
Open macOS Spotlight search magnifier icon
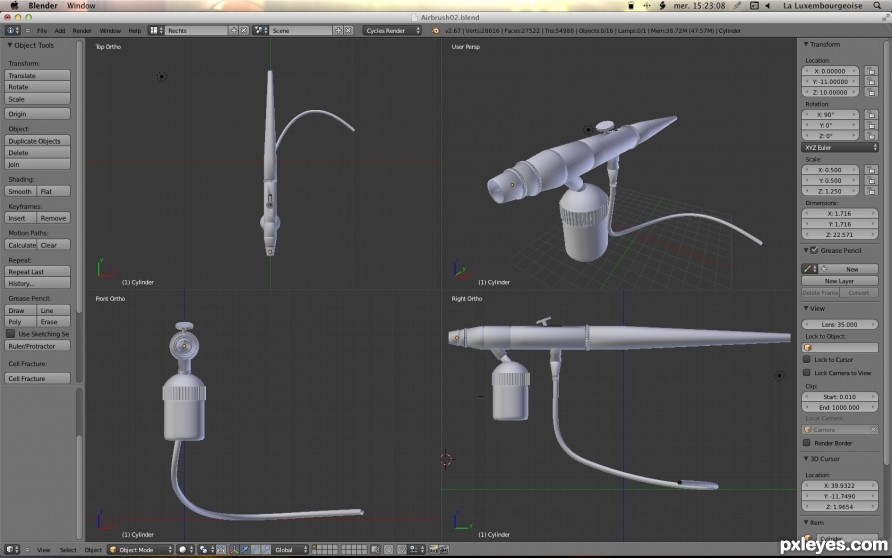coord(877,6)
